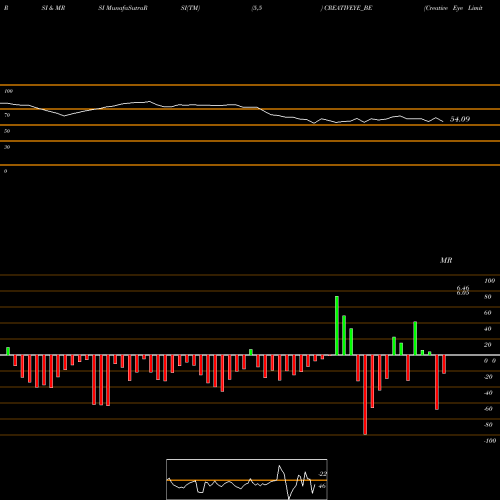Viewport: 500px width, 500px height.
Task: Click the MR axis label -100
Action: tap(490, 441)
